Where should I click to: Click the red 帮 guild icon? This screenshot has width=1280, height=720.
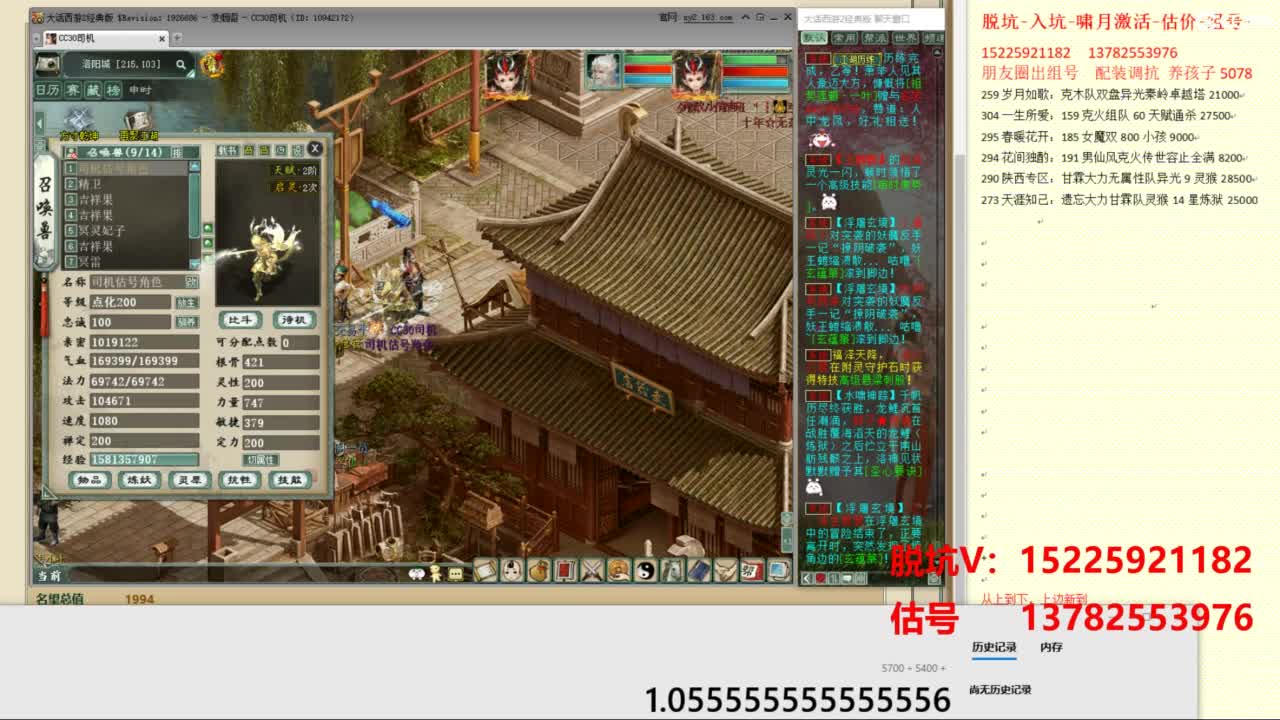[x=751, y=571]
